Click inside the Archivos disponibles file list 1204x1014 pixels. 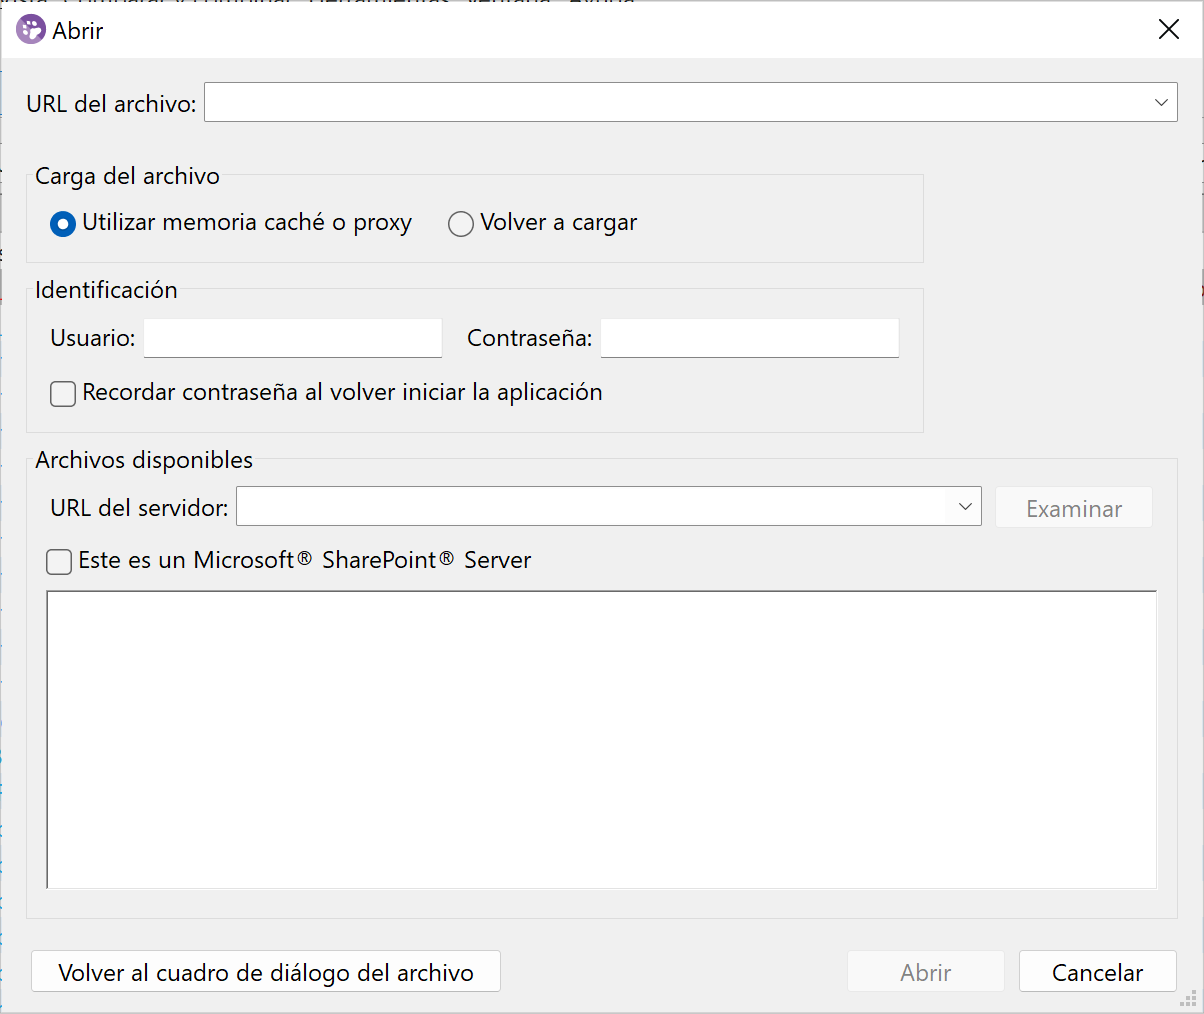coord(601,739)
